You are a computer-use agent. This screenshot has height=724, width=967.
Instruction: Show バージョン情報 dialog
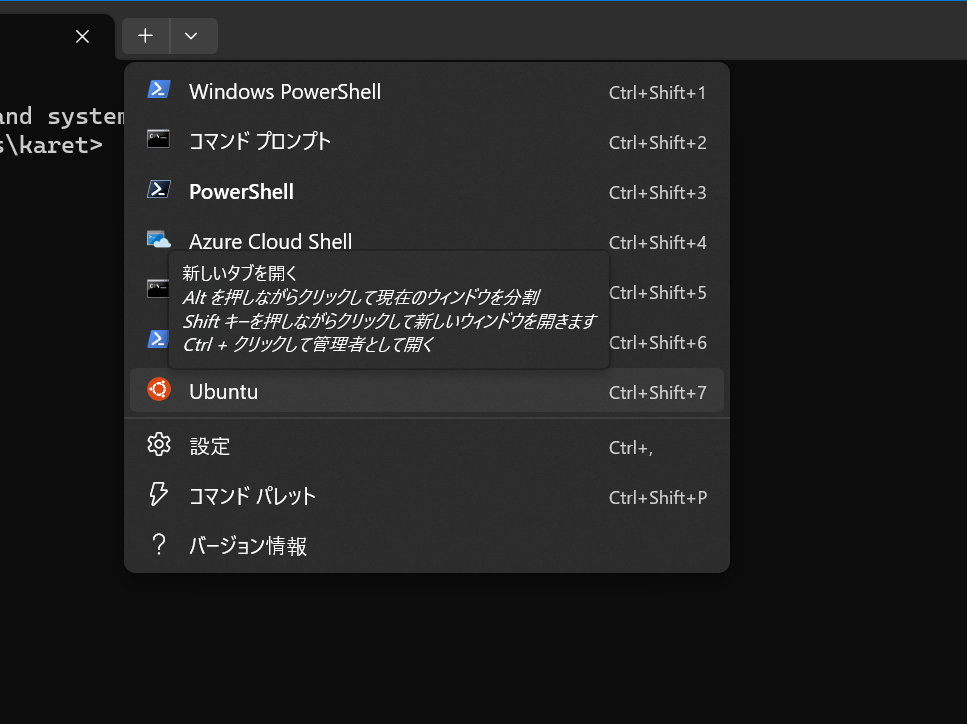pyautogui.click(x=427, y=546)
